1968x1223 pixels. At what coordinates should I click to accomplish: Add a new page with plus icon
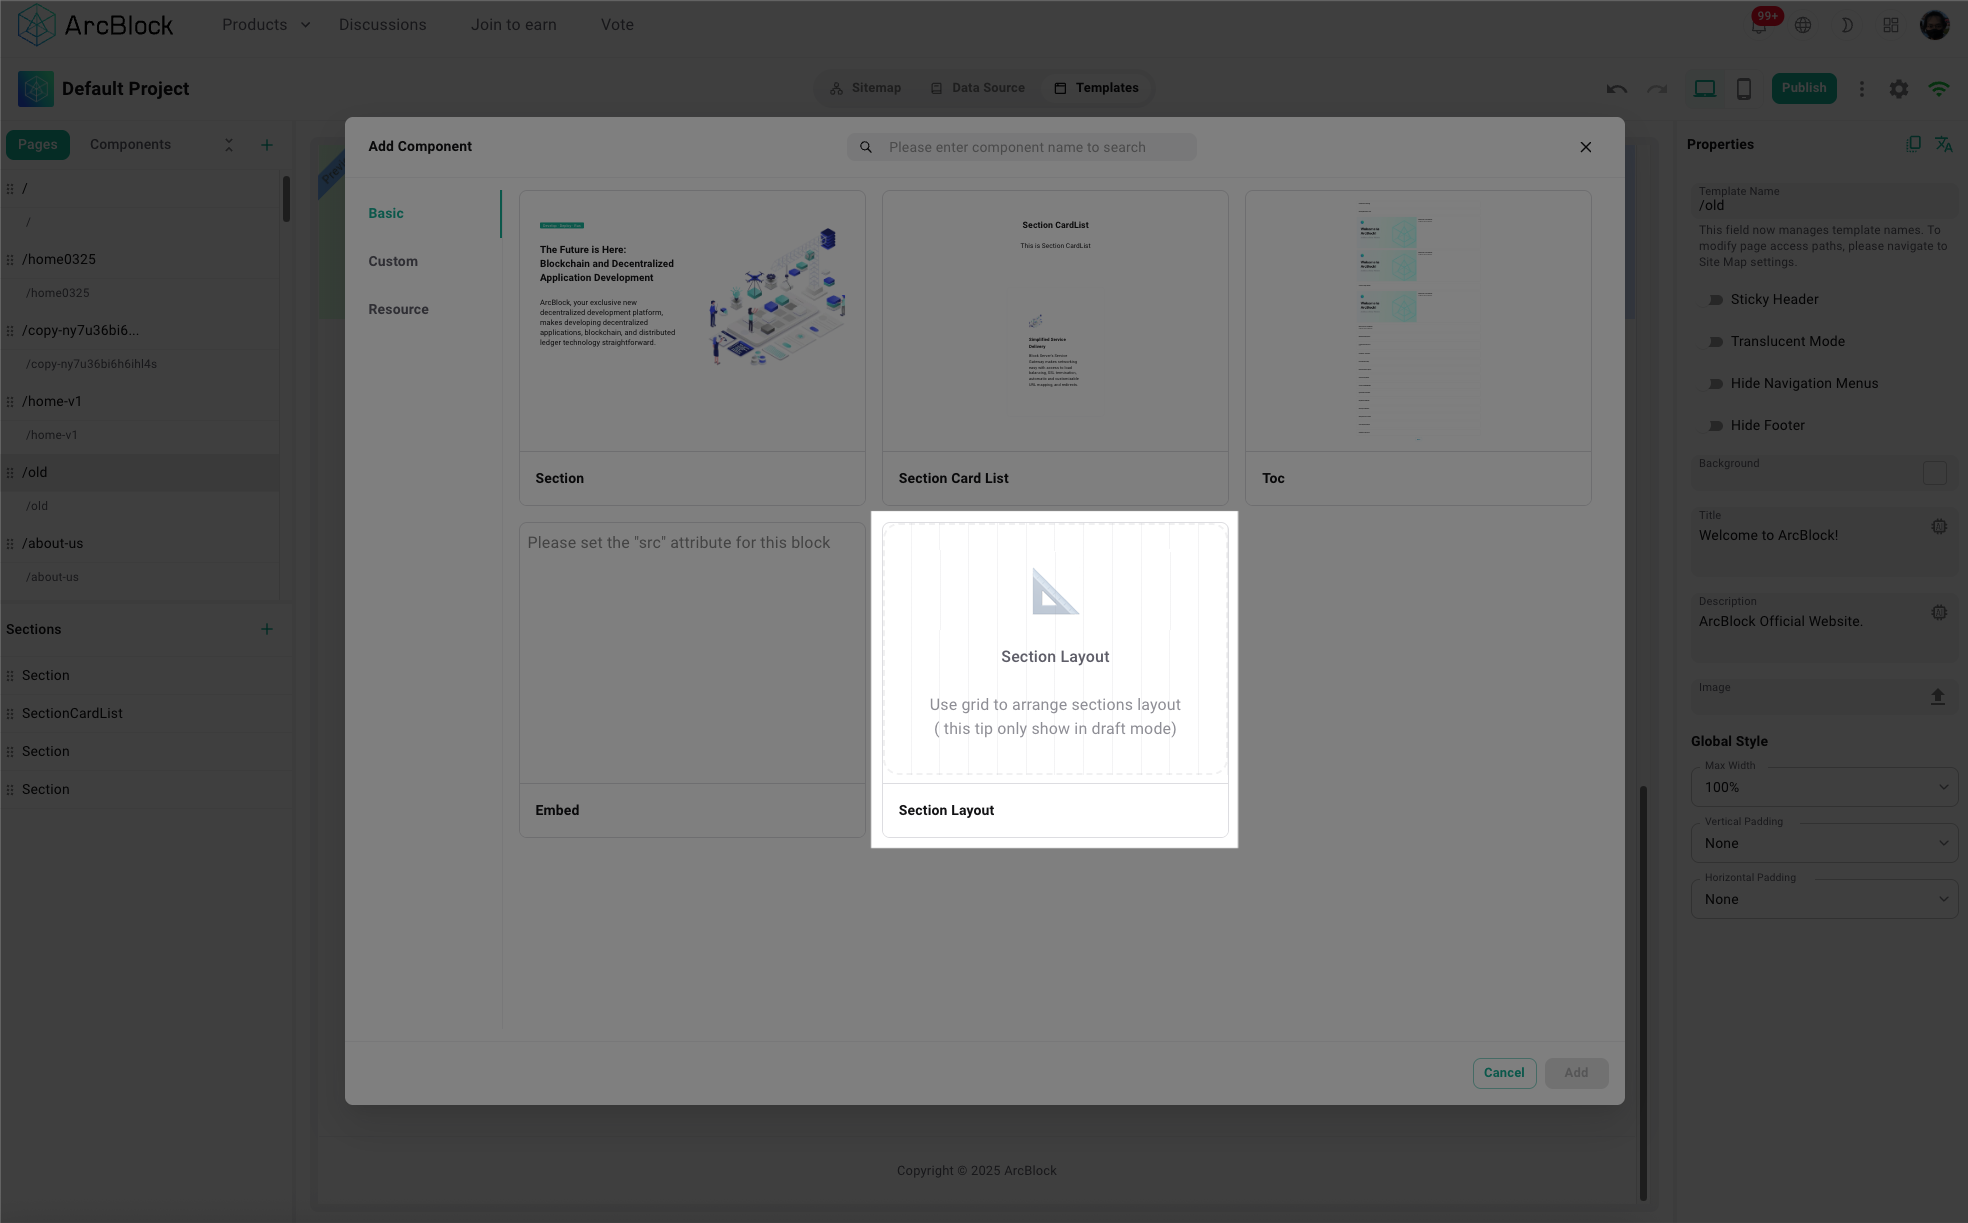(267, 145)
